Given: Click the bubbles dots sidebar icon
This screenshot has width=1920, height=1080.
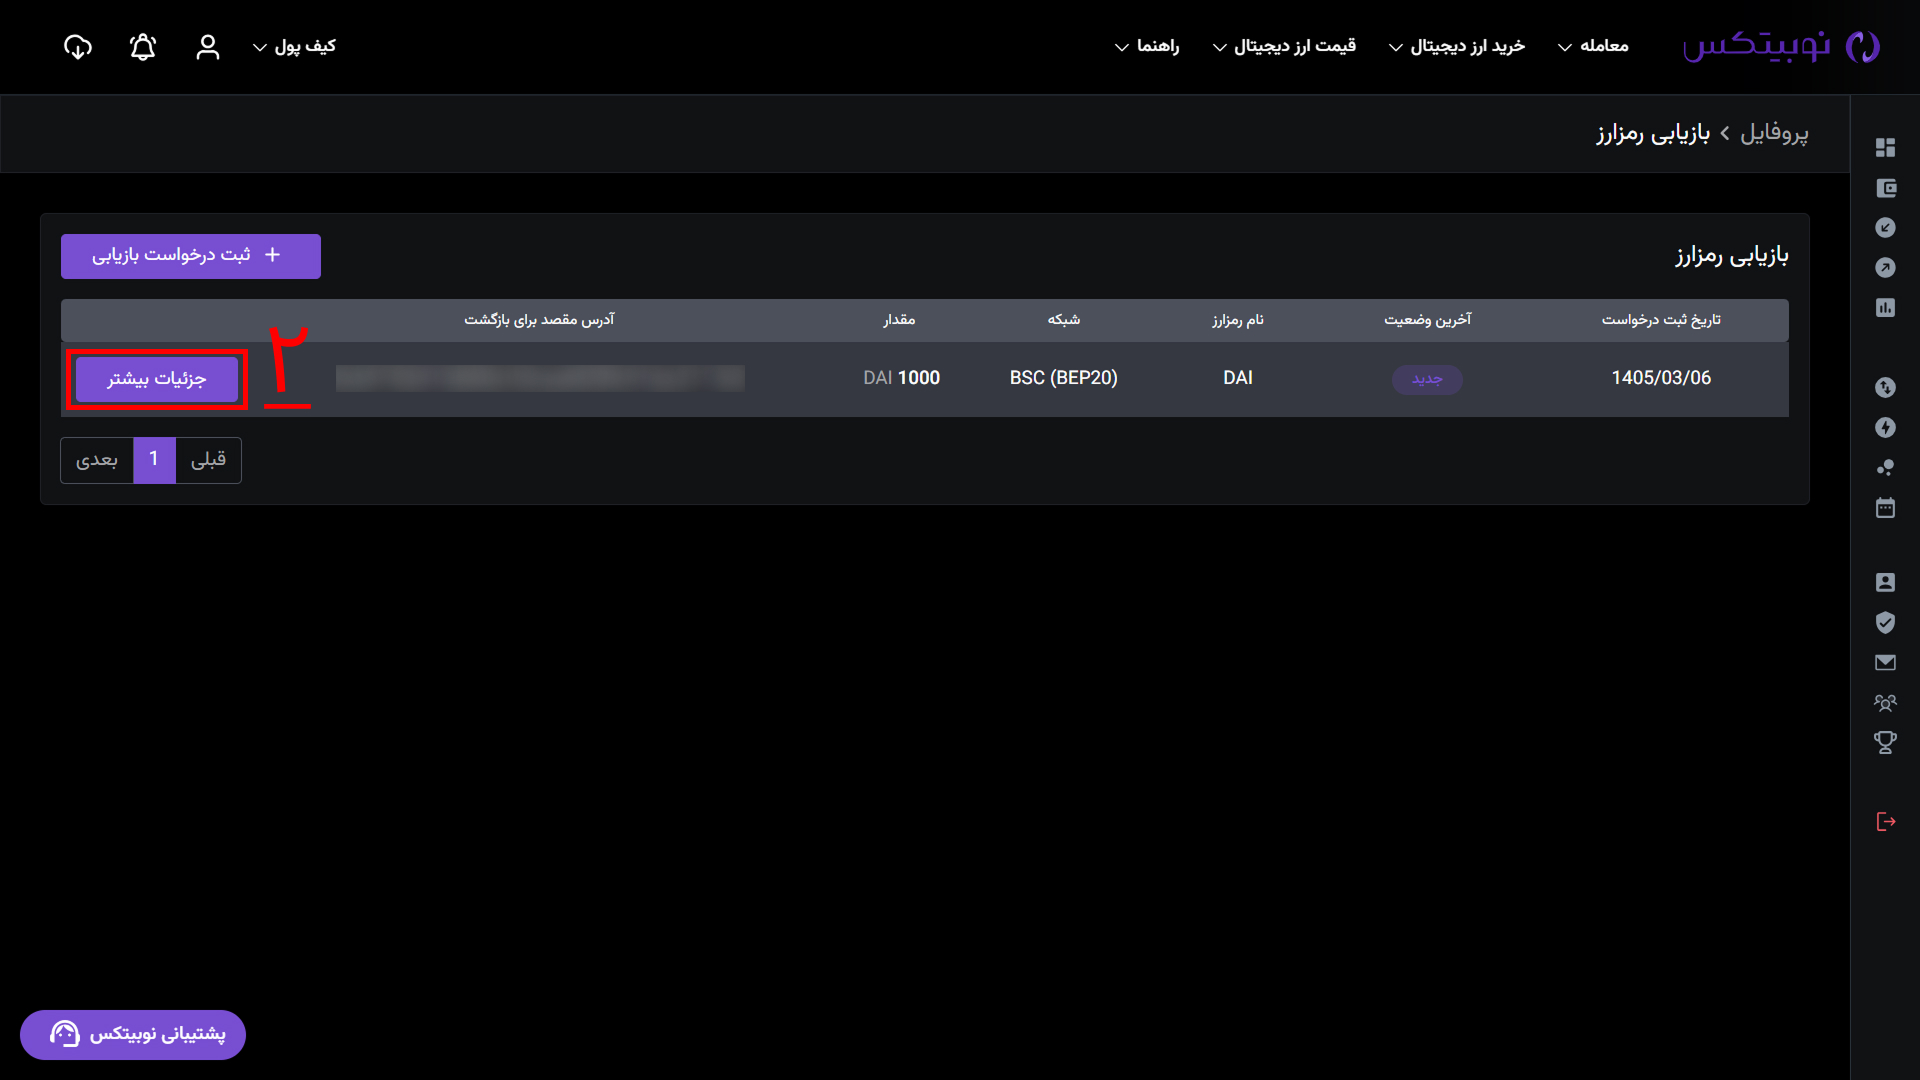Looking at the screenshot, I should click(x=1885, y=467).
